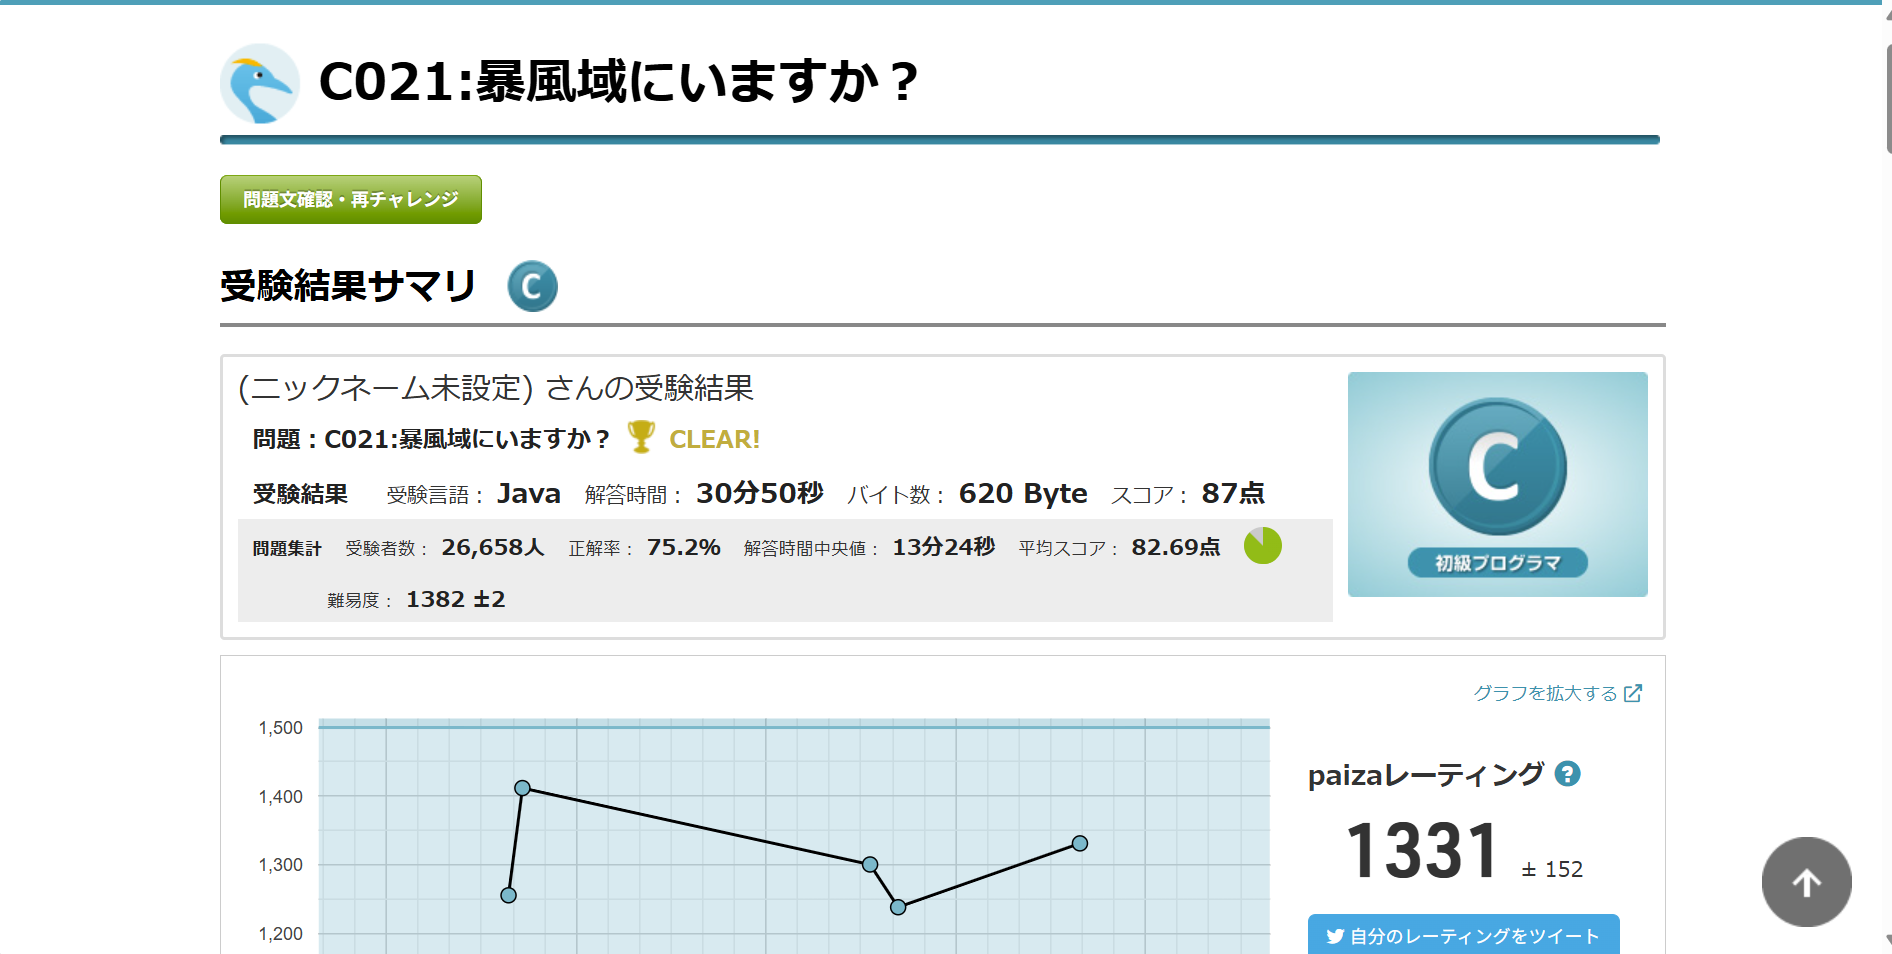Click the gold CLEAR trophy icon
The width and height of the screenshot is (1892, 954).
point(641,437)
